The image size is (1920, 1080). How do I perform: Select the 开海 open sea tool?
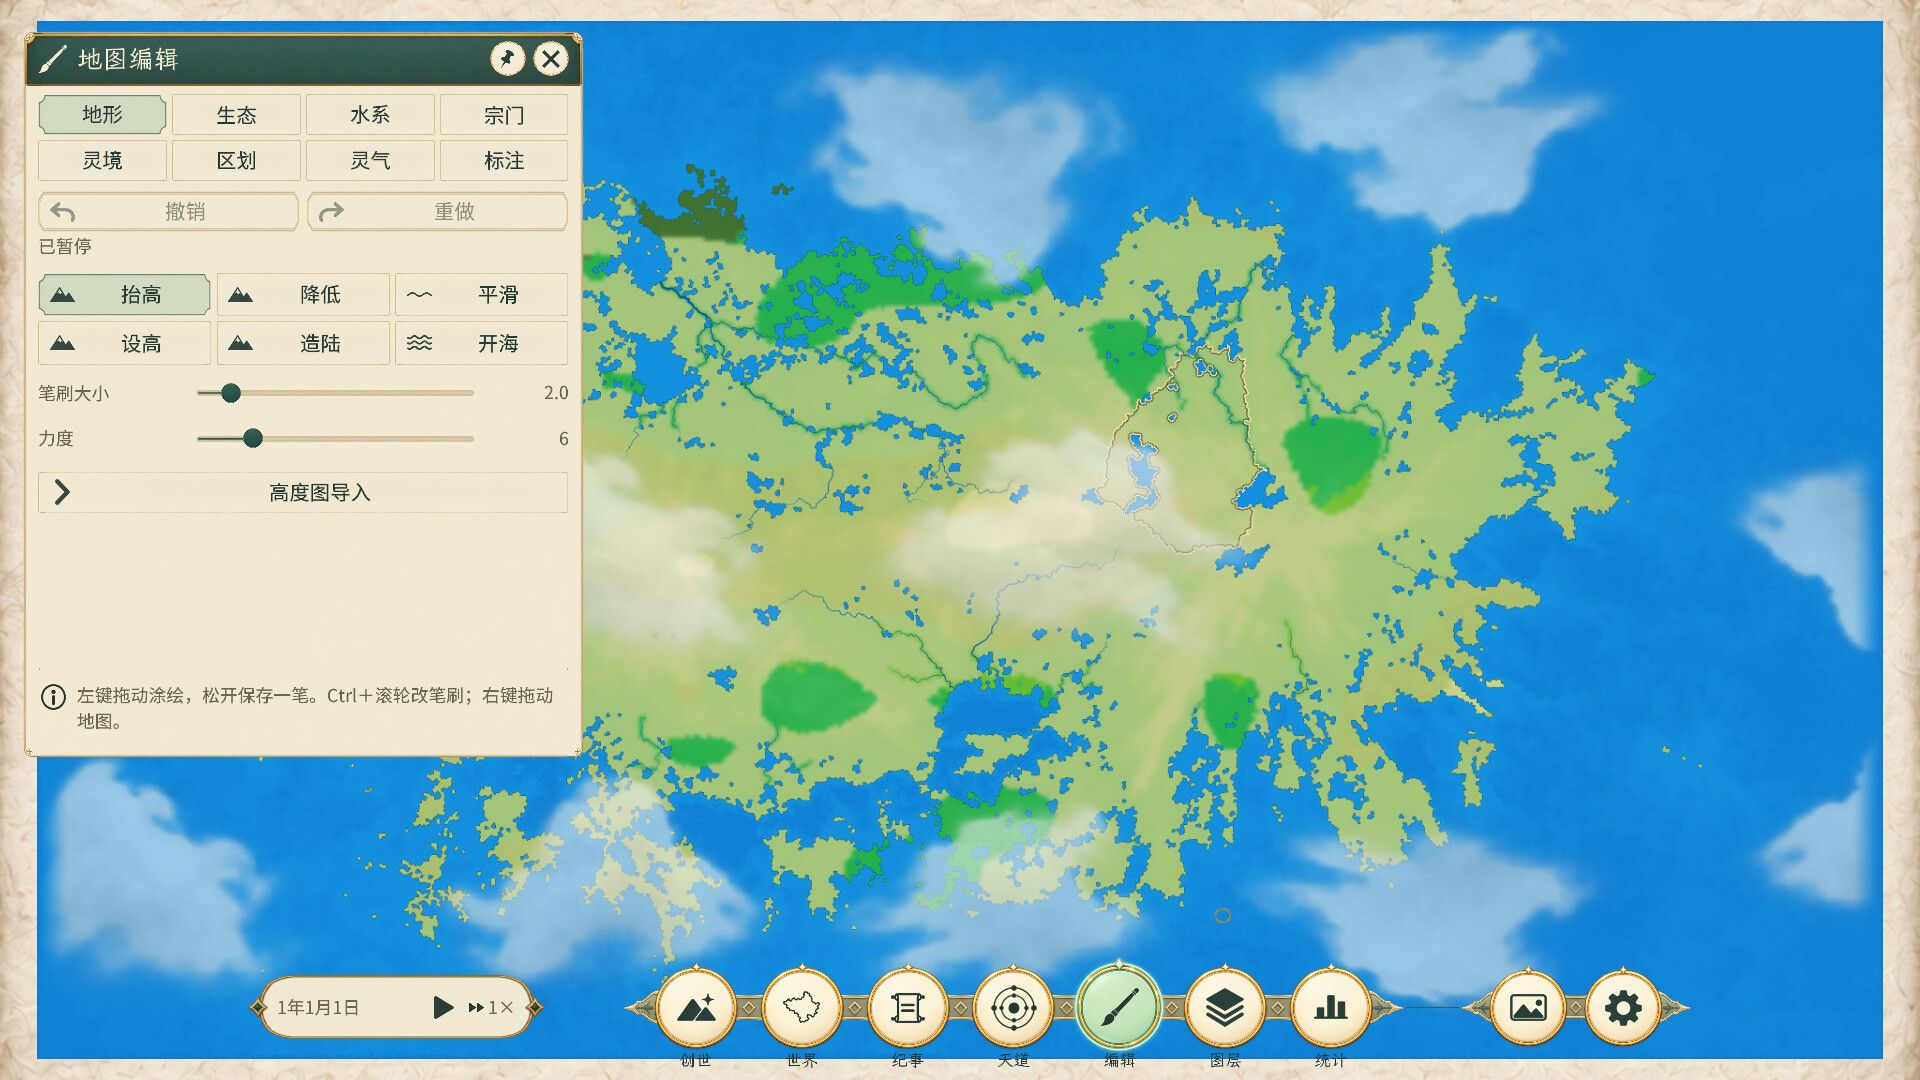tap(481, 343)
